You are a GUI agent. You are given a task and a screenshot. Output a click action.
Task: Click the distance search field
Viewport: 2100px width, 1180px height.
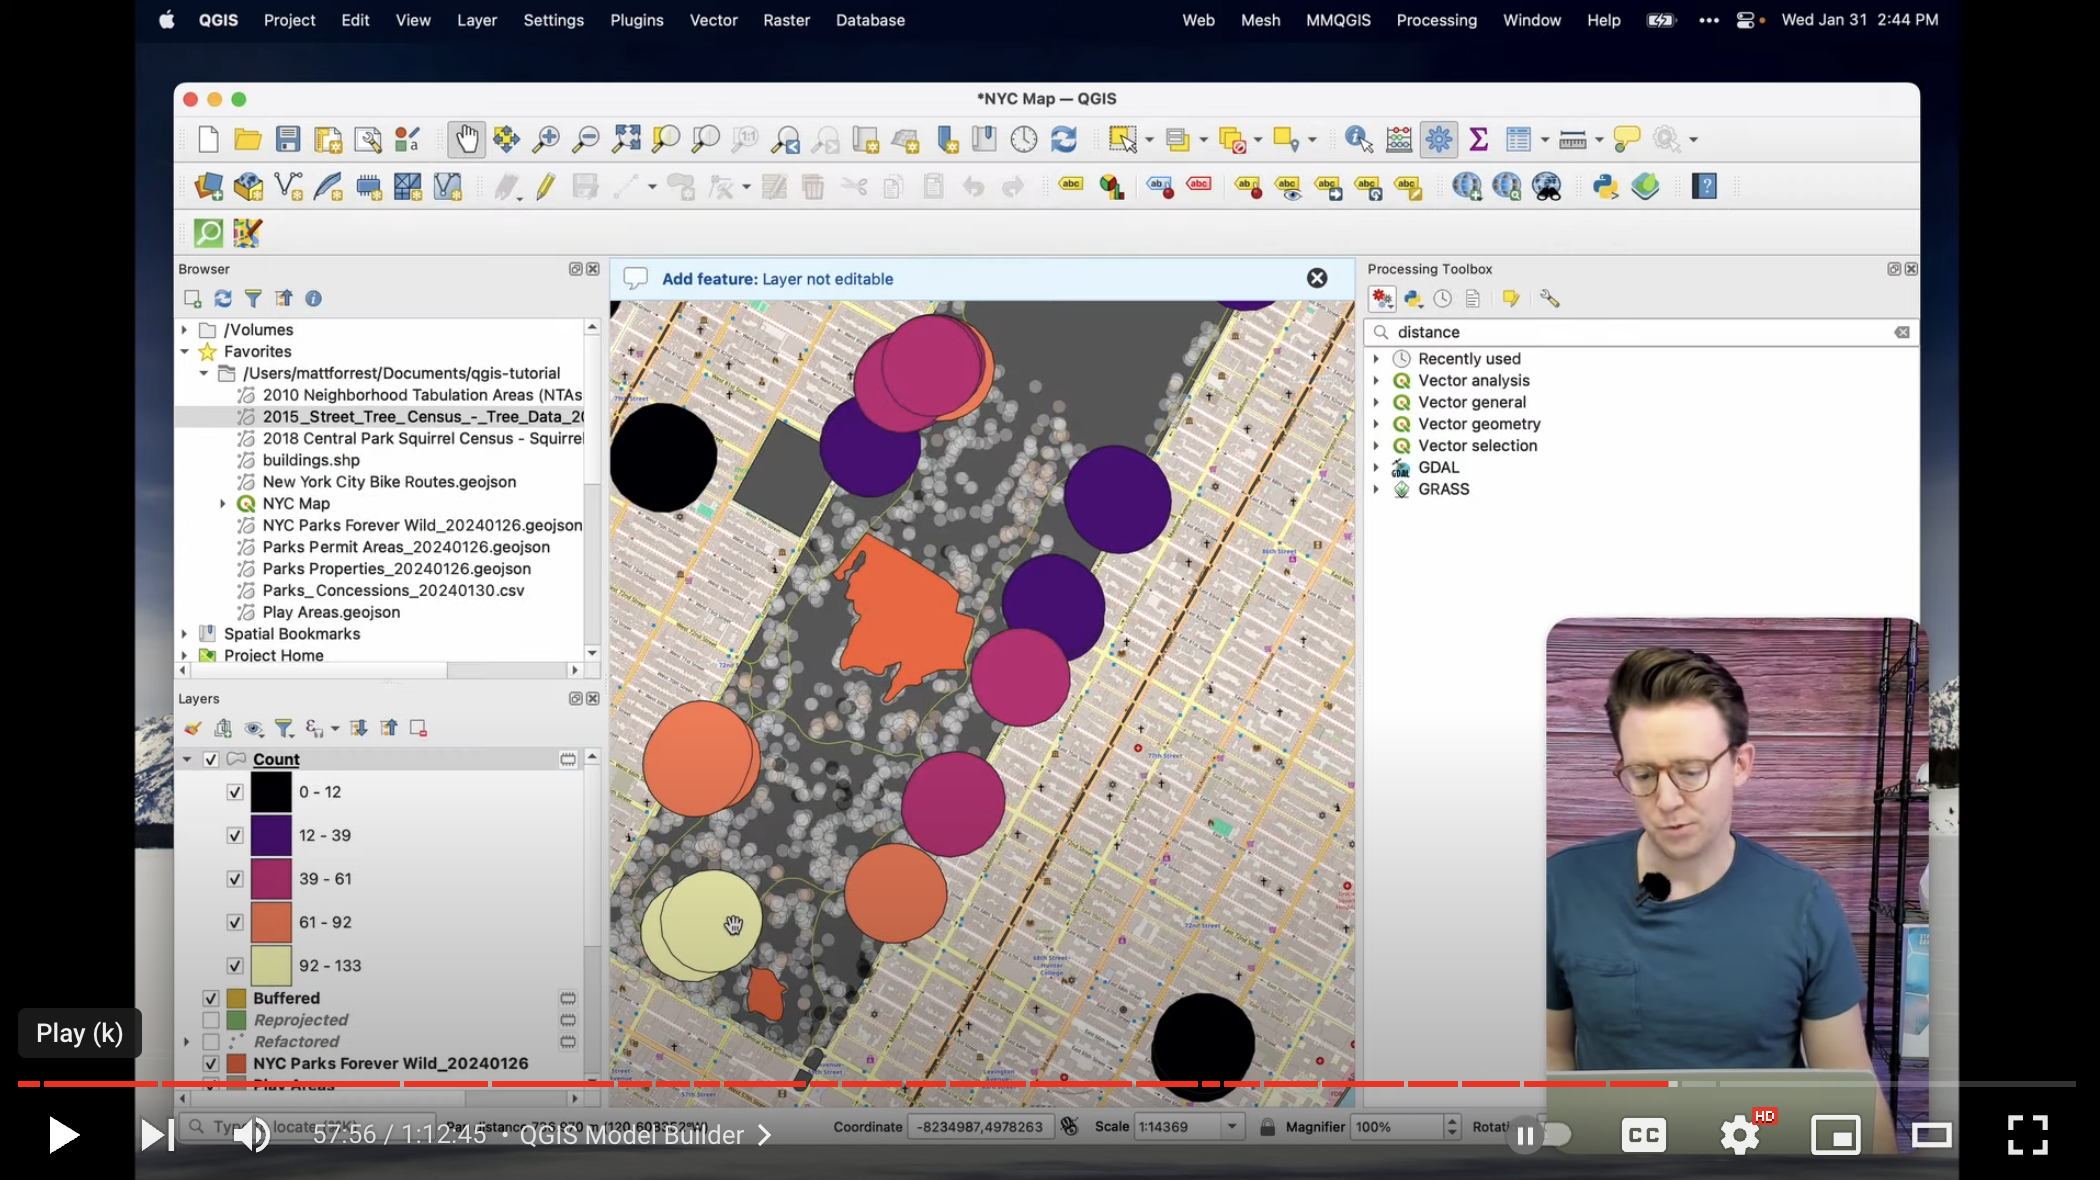[1640, 332]
